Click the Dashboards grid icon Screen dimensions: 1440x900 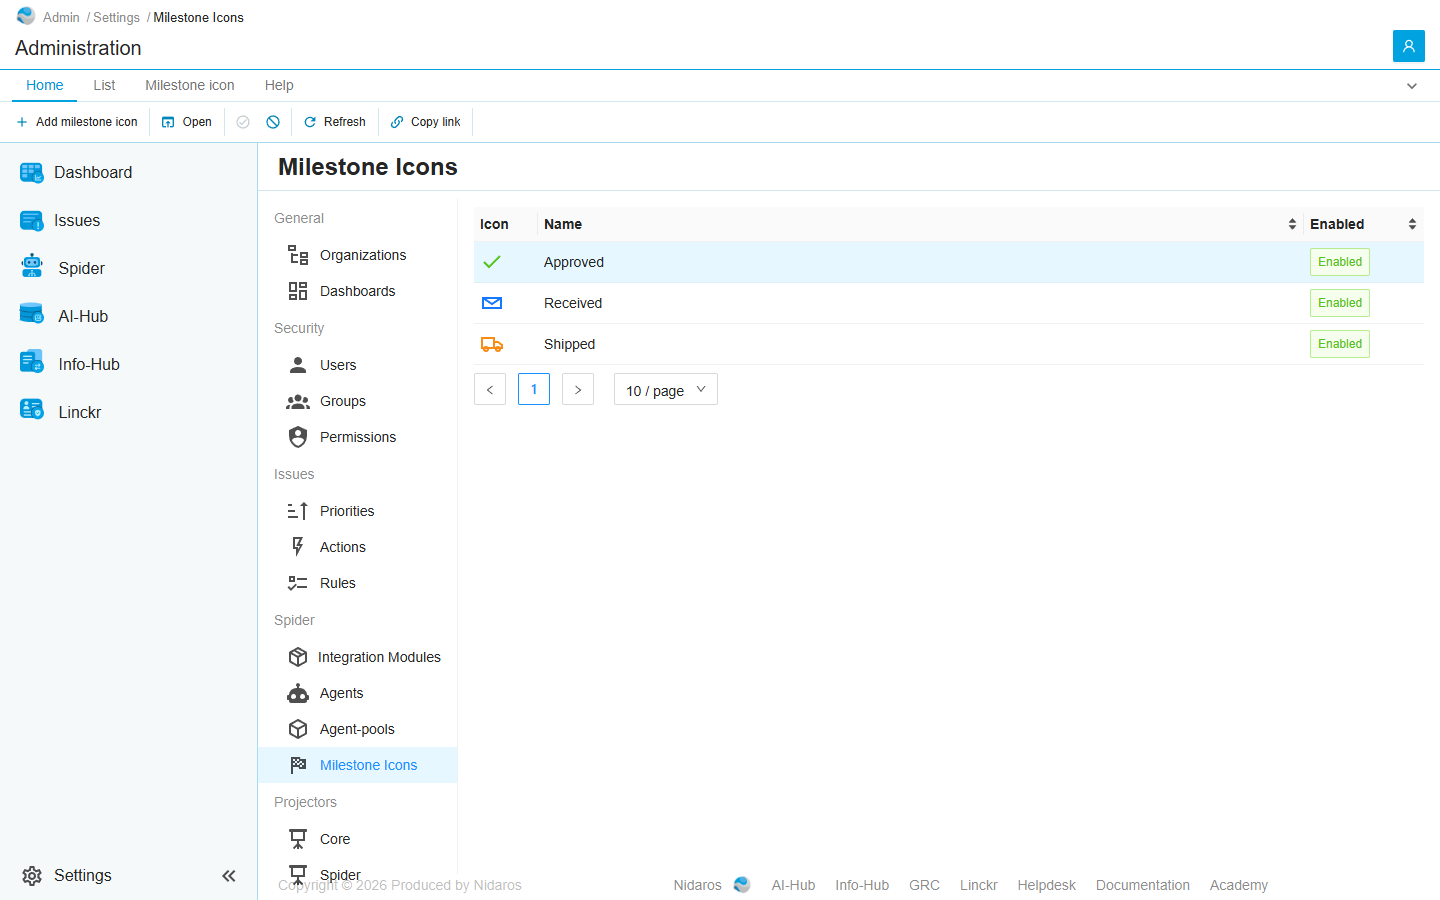[298, 291]
